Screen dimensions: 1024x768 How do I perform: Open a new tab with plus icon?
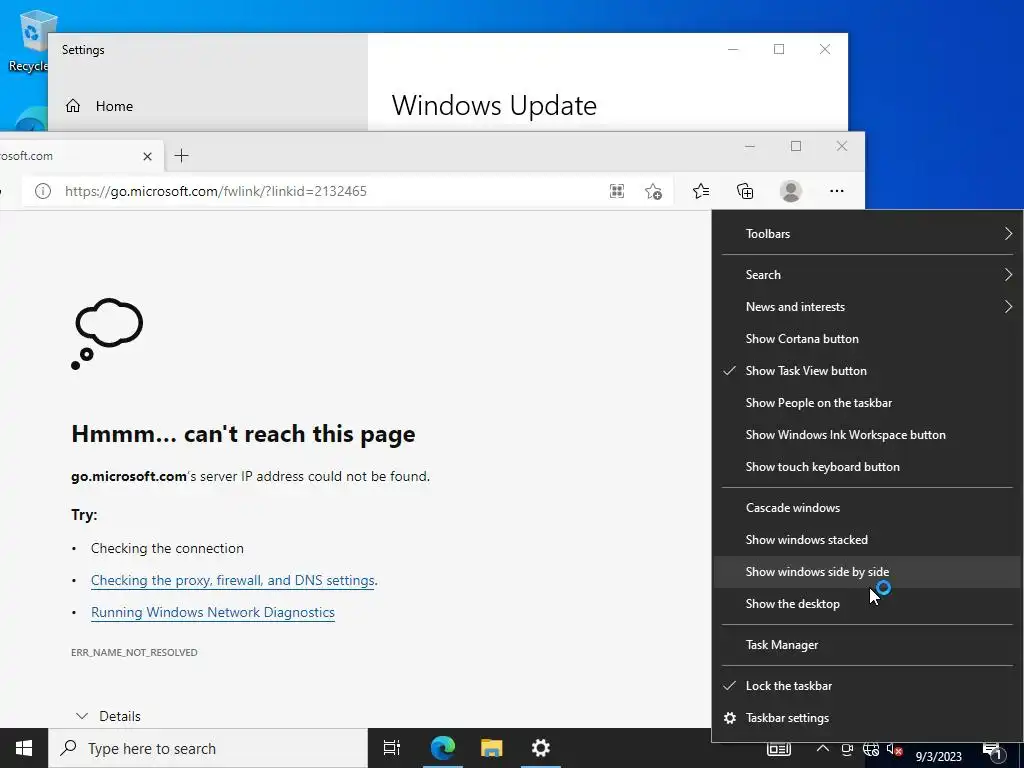[x=182, y=155]
